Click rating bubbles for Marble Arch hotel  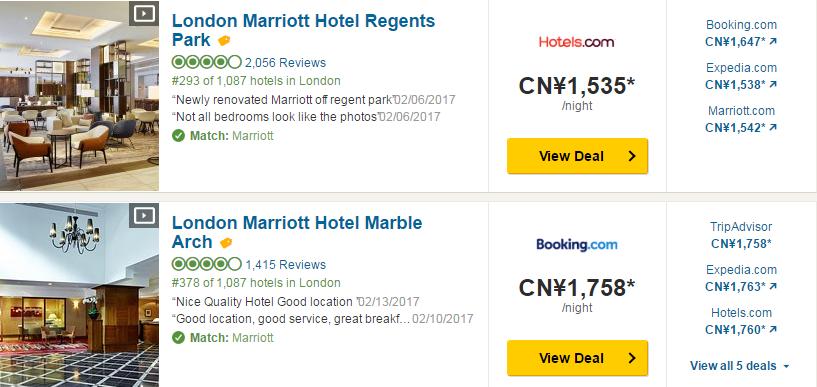(206, 264)
